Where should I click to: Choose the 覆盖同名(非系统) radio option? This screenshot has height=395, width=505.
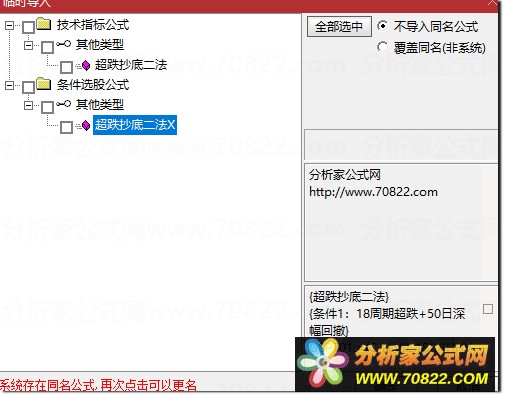[382, 47]
